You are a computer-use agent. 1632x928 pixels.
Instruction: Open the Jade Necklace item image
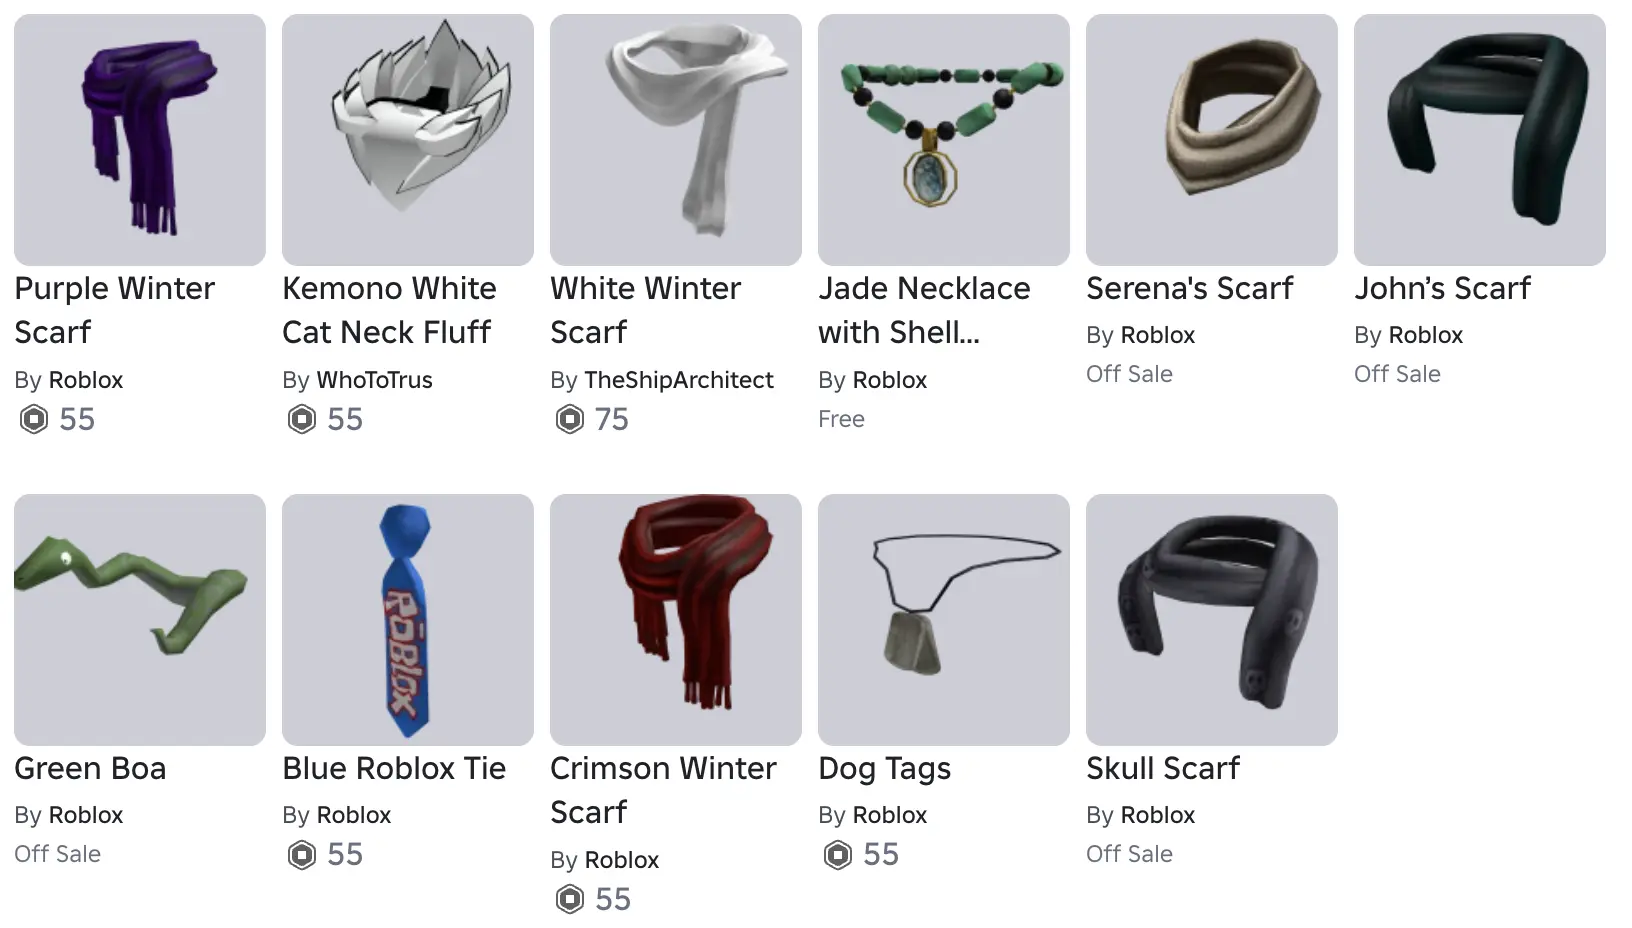click(x=944, y=140)
